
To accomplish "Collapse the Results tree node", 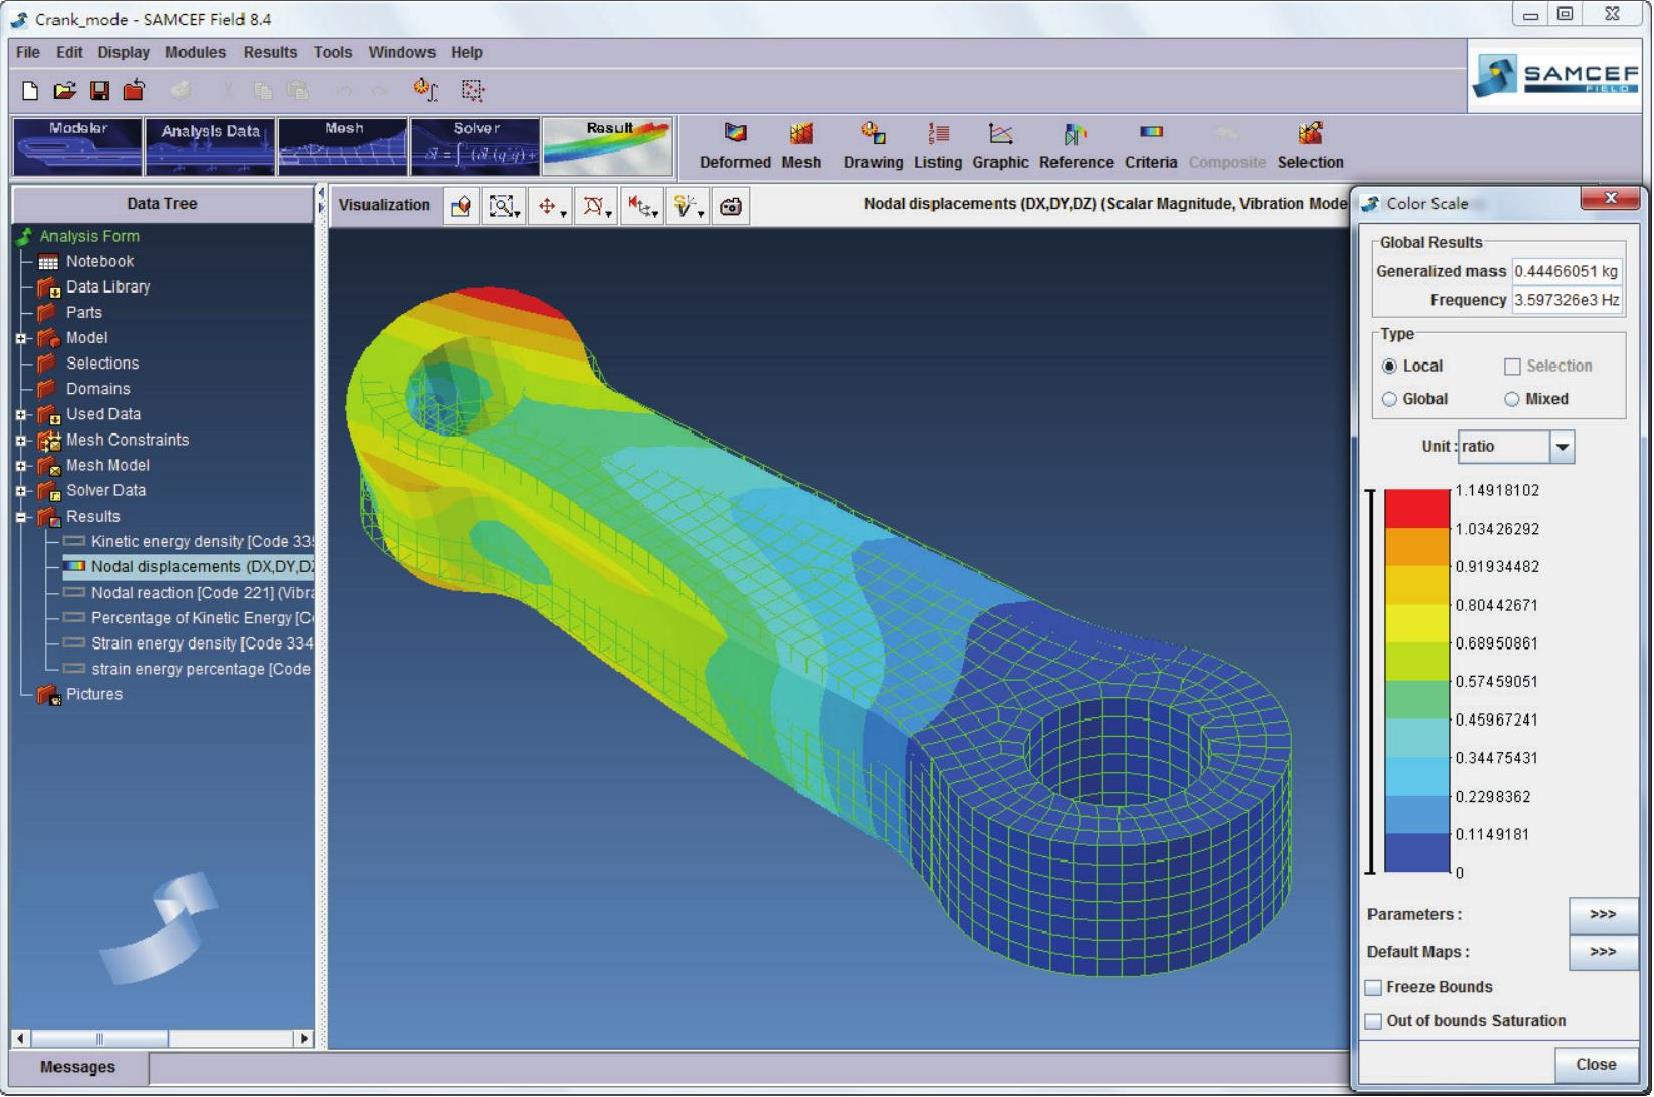I will click(x=21, y=517).
